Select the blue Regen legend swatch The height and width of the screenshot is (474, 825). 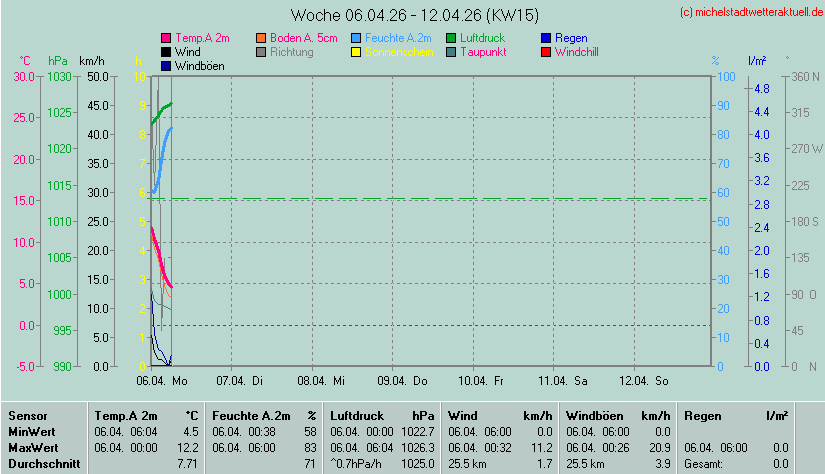point(546,38)
